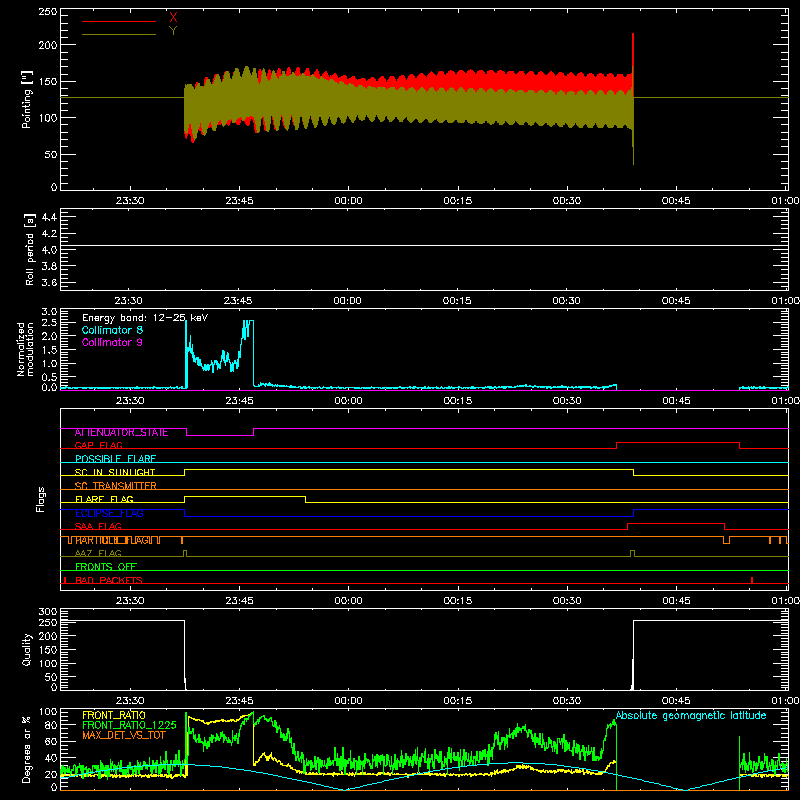Click the cyan Collimator 8 modulation peak
The image size is (800, 800).
click(x=248, y=327)
